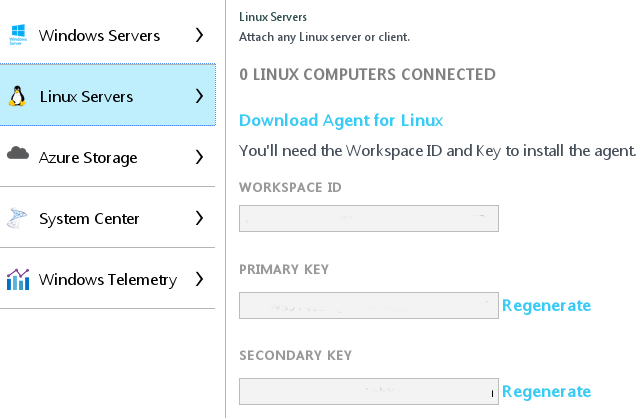This screenshot has width=640, height=418.
Task: Click 'Attach any Linux server or client.' text
Action: pyautogui.click(x=324, y=37)
